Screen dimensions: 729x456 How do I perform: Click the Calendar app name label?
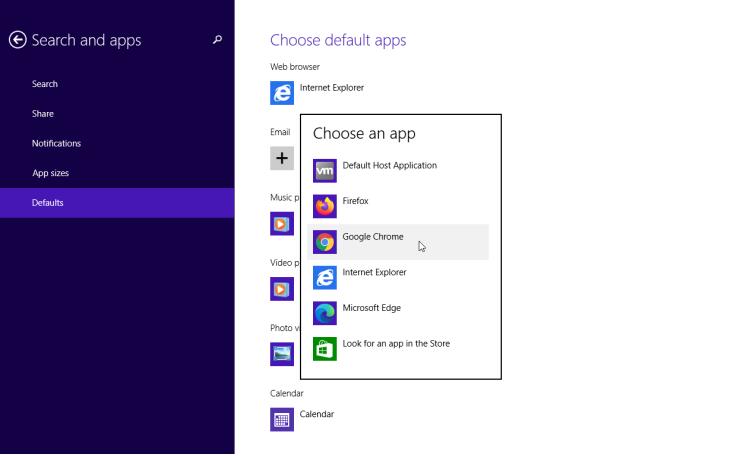[317, 414]
